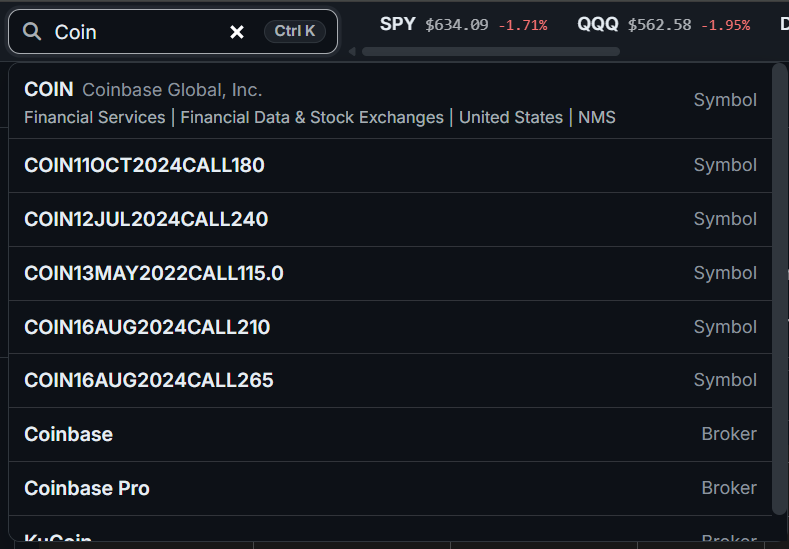
Task: Select COIN11OCT2024CALL180 option symbol
Action: pos(390,166)
